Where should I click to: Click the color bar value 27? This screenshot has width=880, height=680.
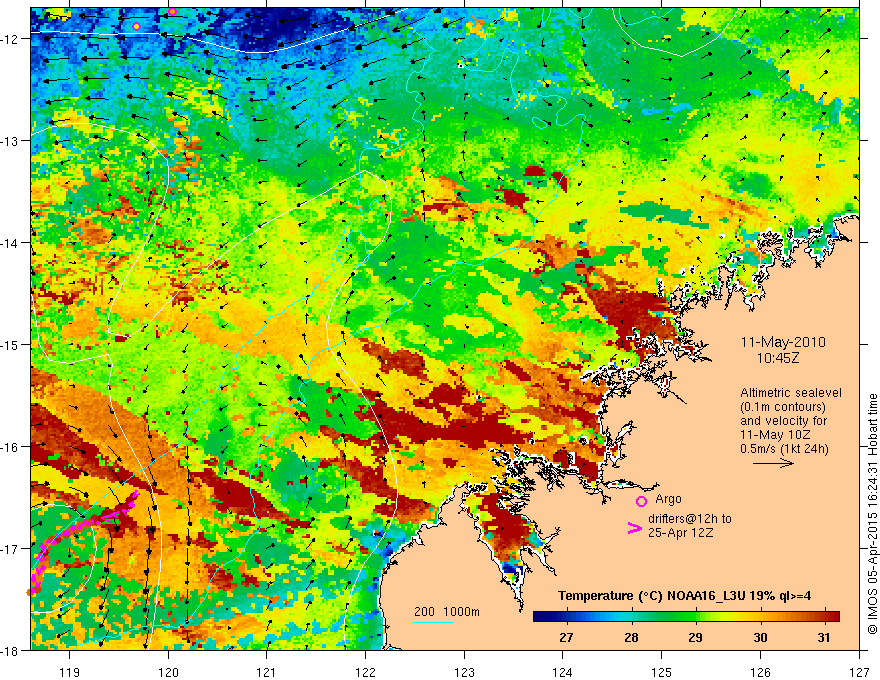click(x=566, y=637)
